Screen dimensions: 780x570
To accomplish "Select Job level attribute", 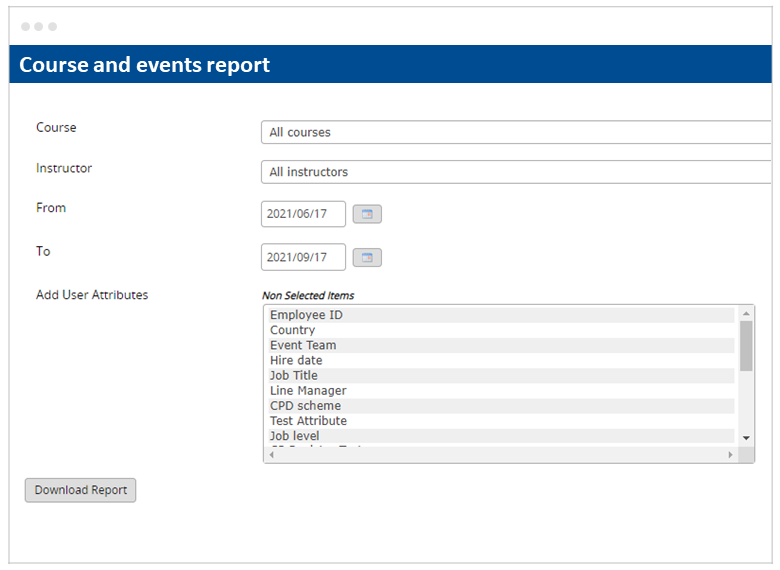I will point(501,436).
